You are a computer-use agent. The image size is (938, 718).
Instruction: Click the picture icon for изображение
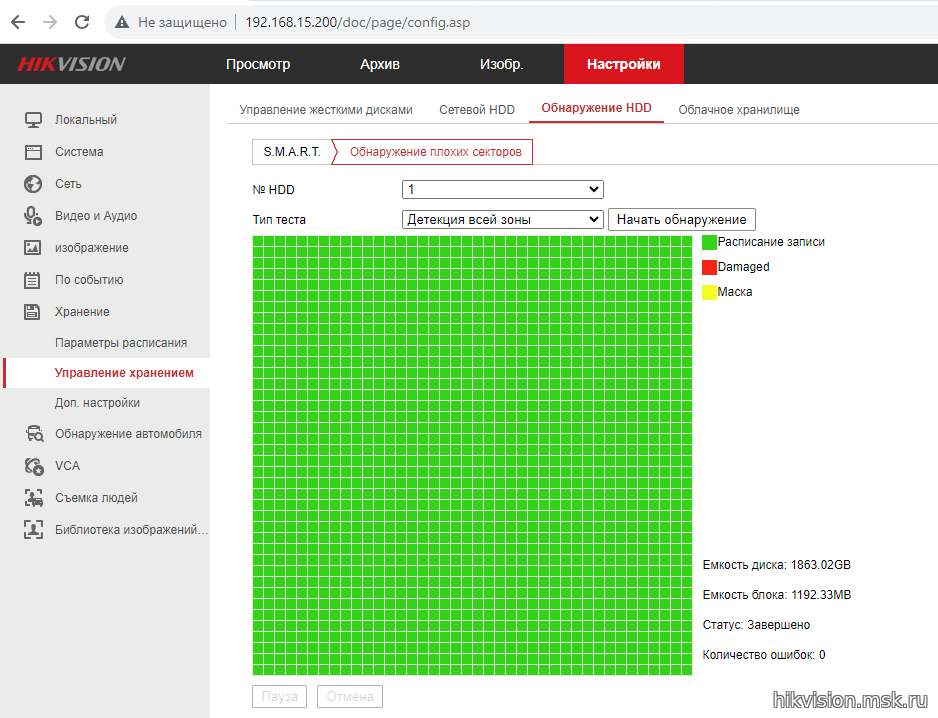(x=33, y=248)
